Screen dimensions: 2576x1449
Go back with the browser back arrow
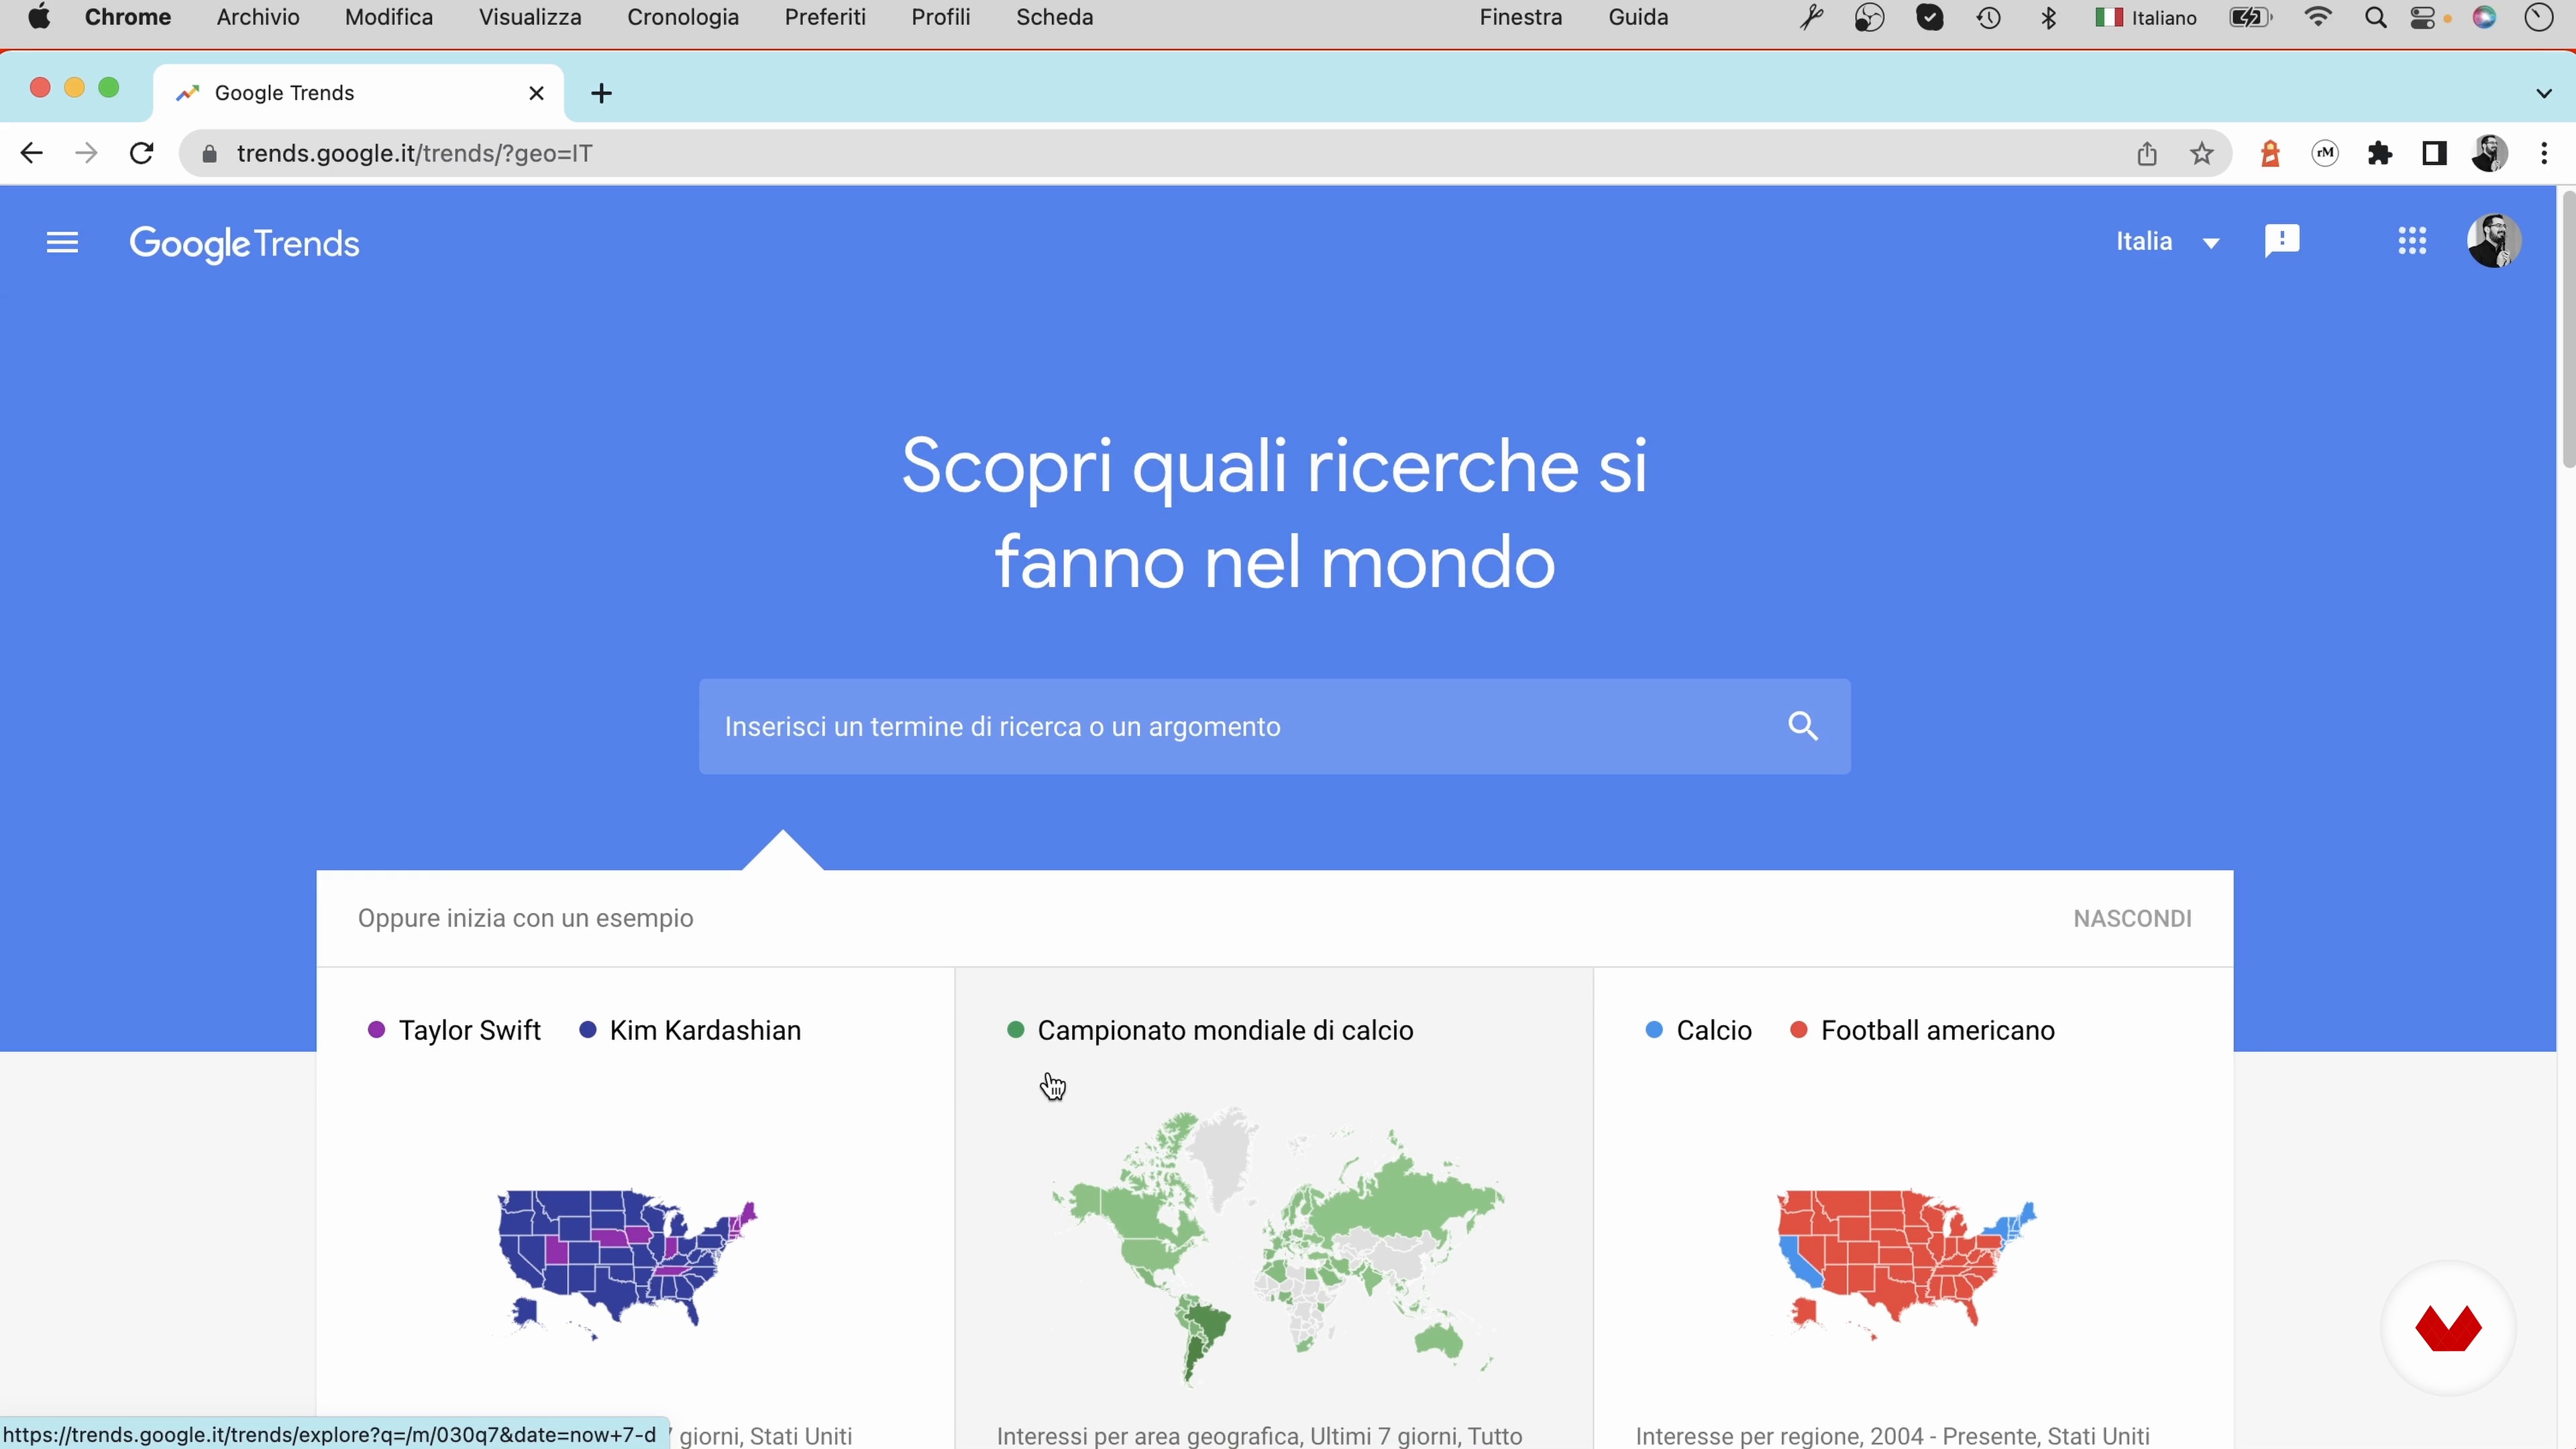point(31,153)
